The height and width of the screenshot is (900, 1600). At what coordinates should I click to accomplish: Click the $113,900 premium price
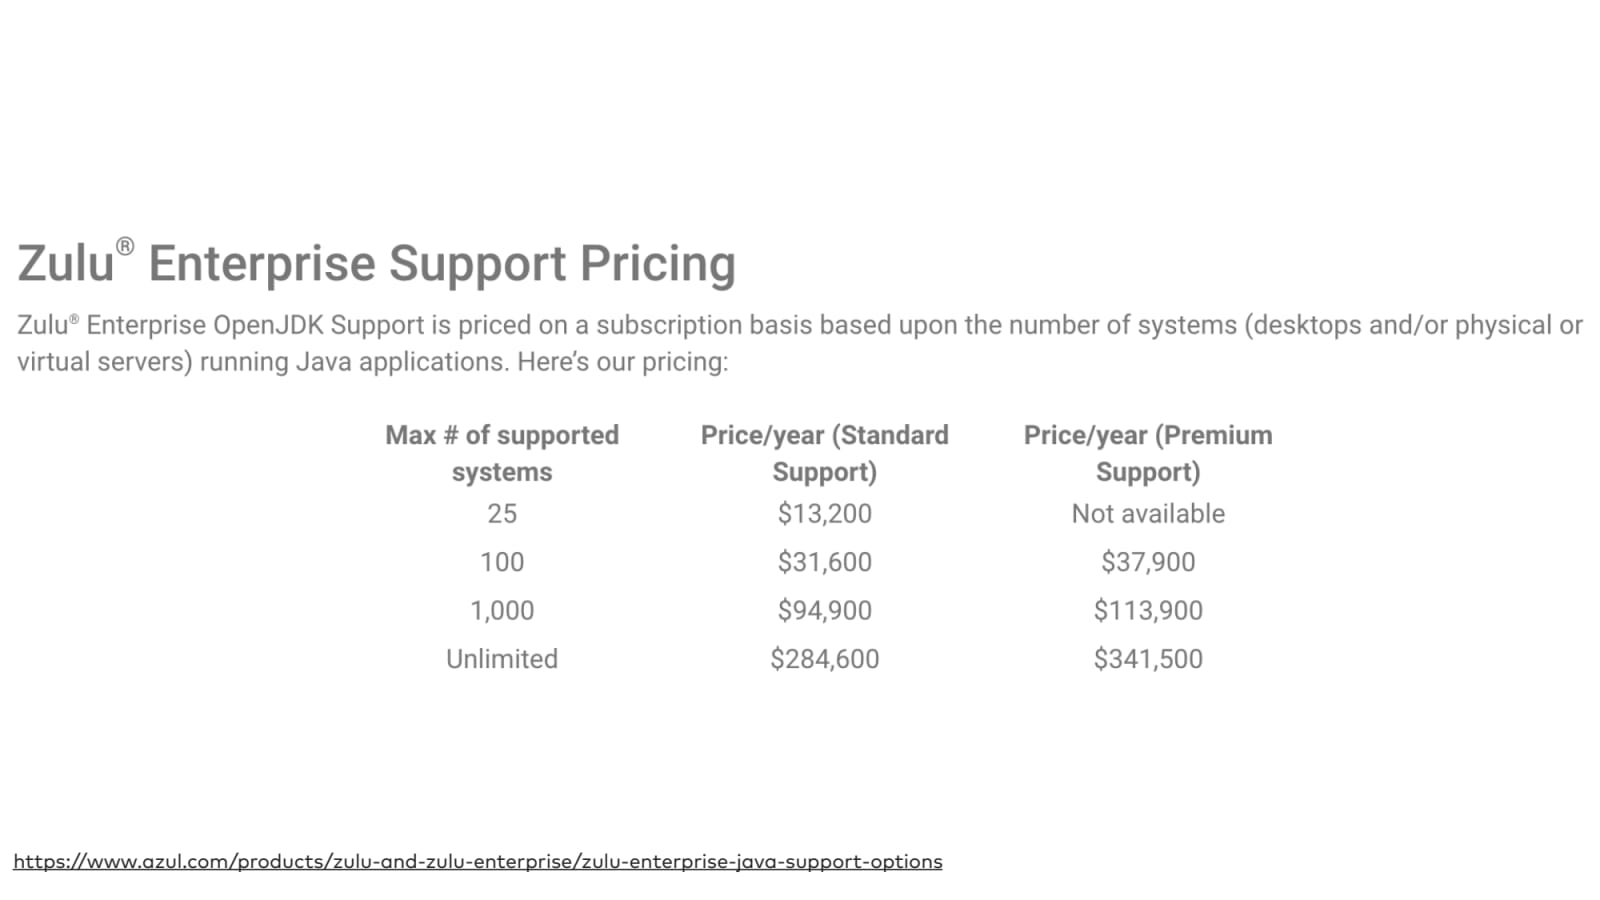(x=1147, y=610)
